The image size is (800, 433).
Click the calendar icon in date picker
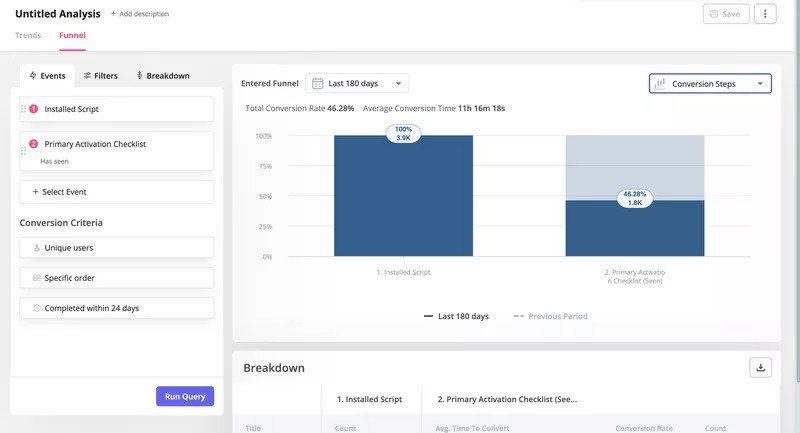[316, 84]
